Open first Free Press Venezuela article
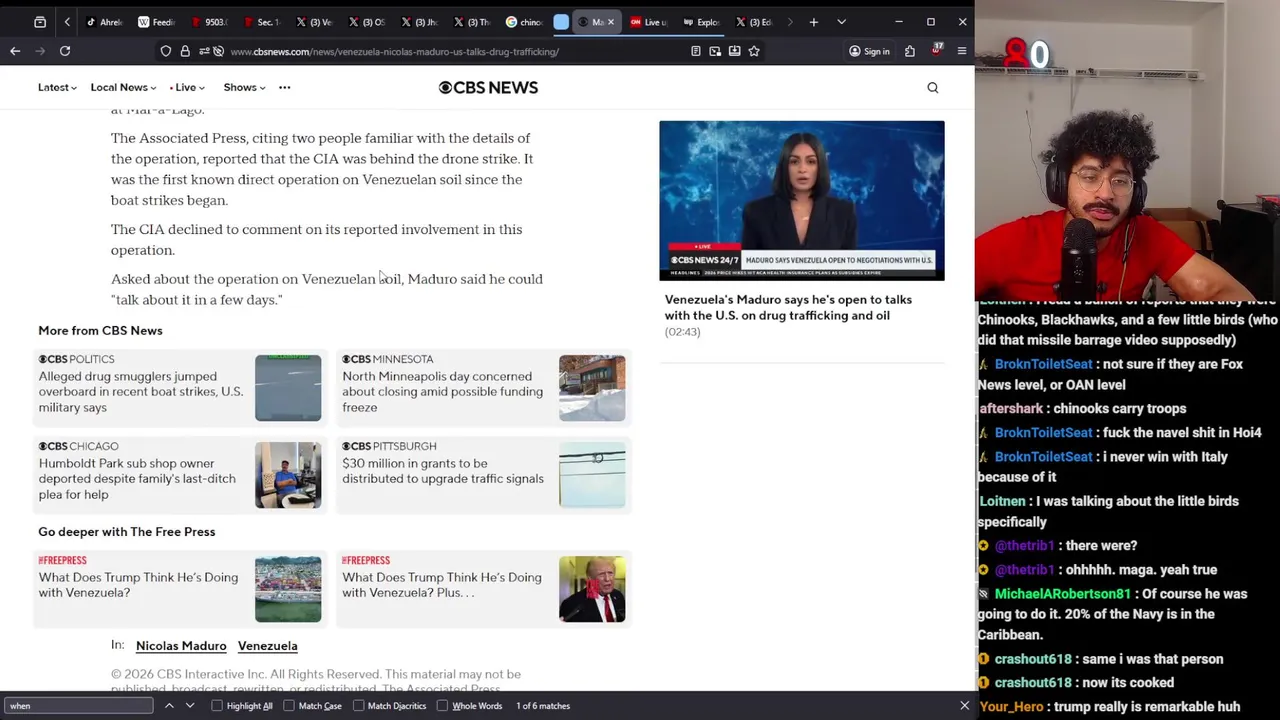Image resolution: width=1280 pixels, height=720 pixels. click(138, 585)
